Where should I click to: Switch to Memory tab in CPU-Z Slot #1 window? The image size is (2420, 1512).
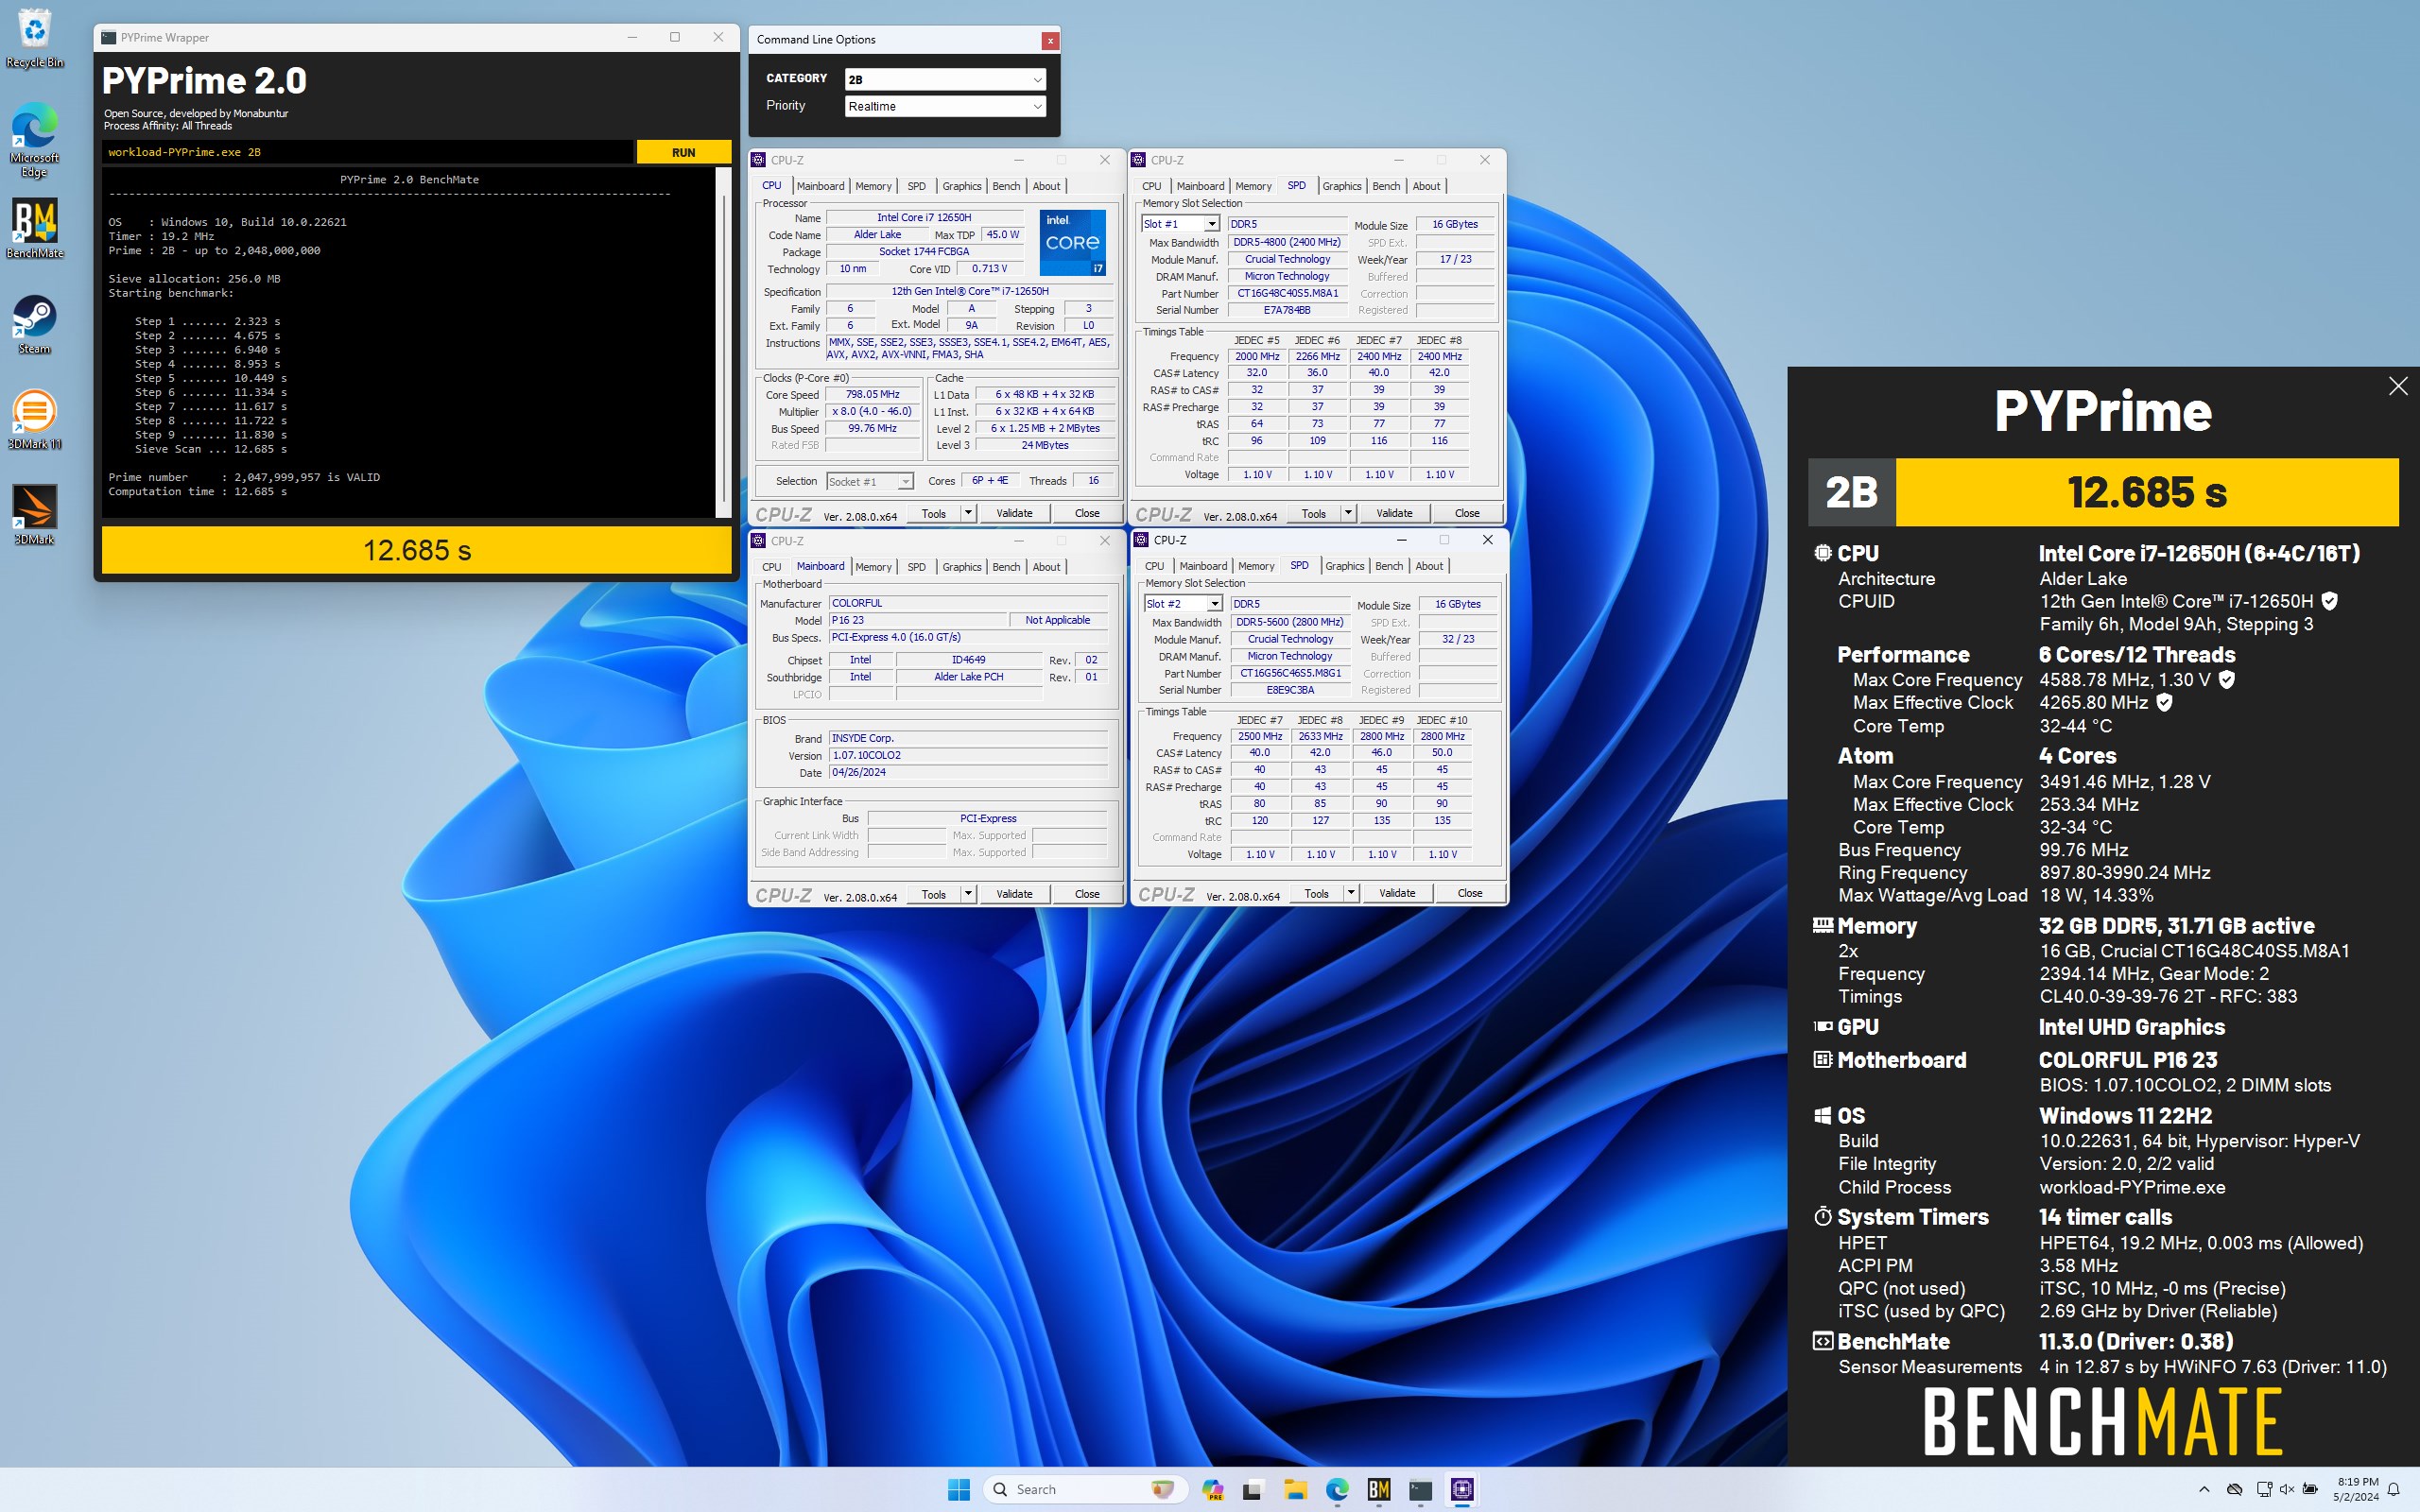click(1253, 186)
